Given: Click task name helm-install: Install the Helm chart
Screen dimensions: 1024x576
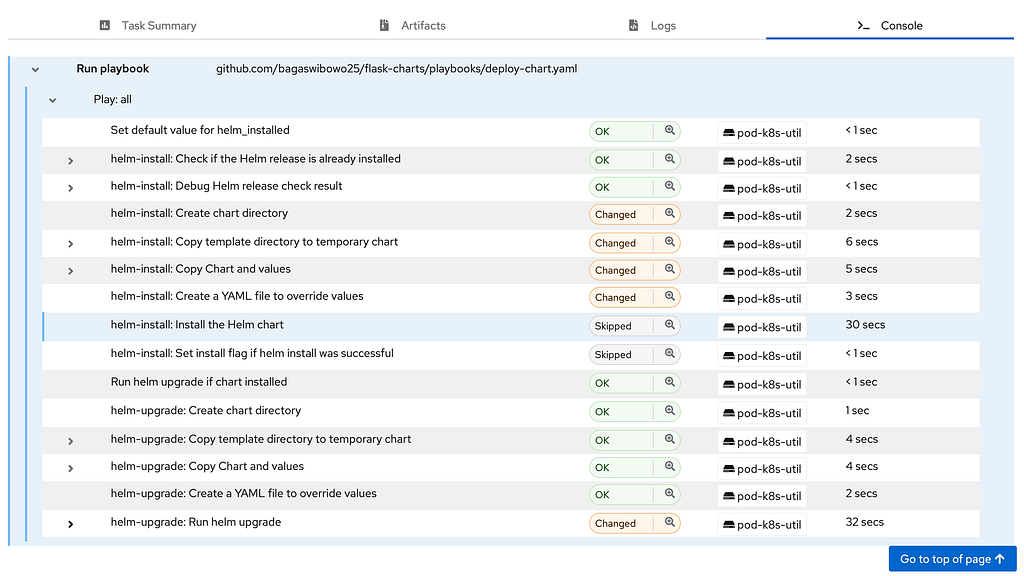Looking at the screenshot, I should click(197, 325).
